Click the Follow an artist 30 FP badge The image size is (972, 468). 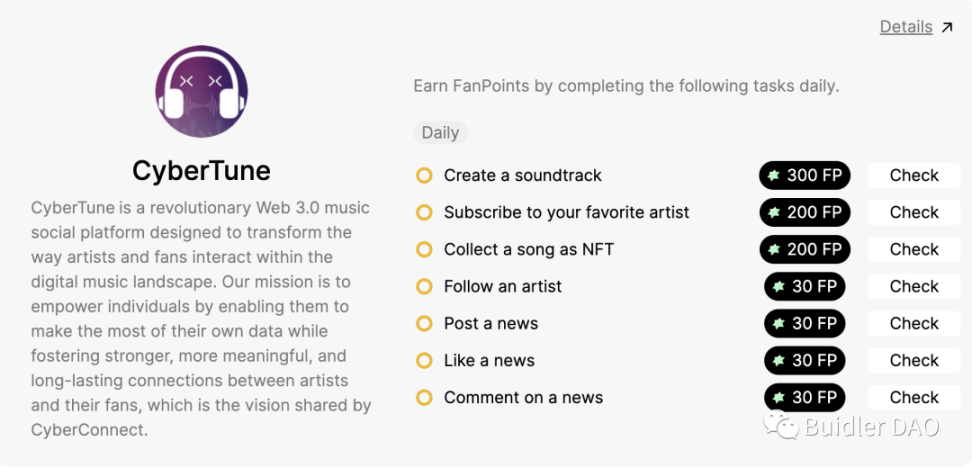tap(805, 286)
